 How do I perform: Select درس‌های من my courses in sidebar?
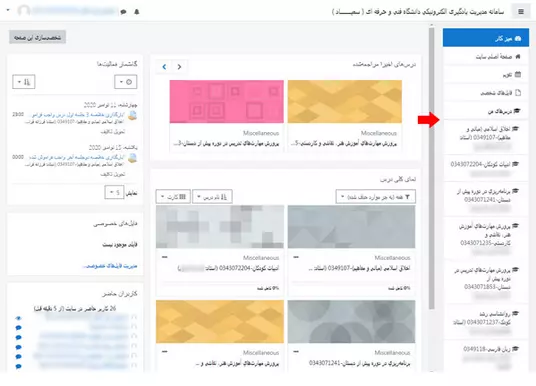(486, 111)
